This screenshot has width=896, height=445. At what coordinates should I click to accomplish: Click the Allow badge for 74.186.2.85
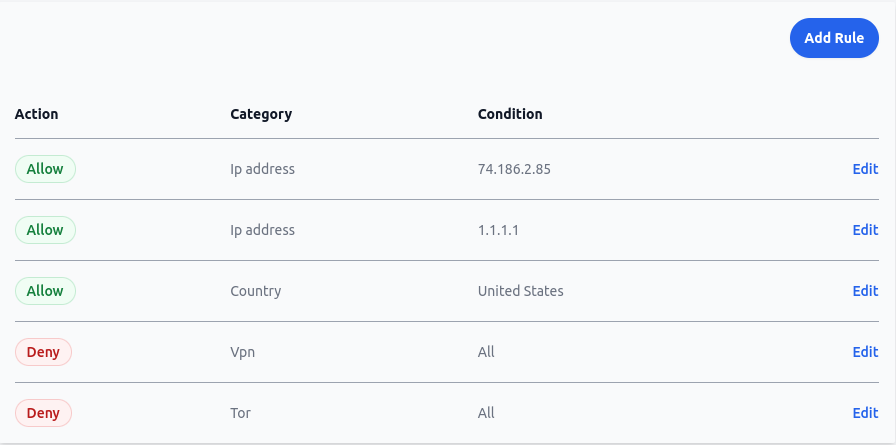45,169
